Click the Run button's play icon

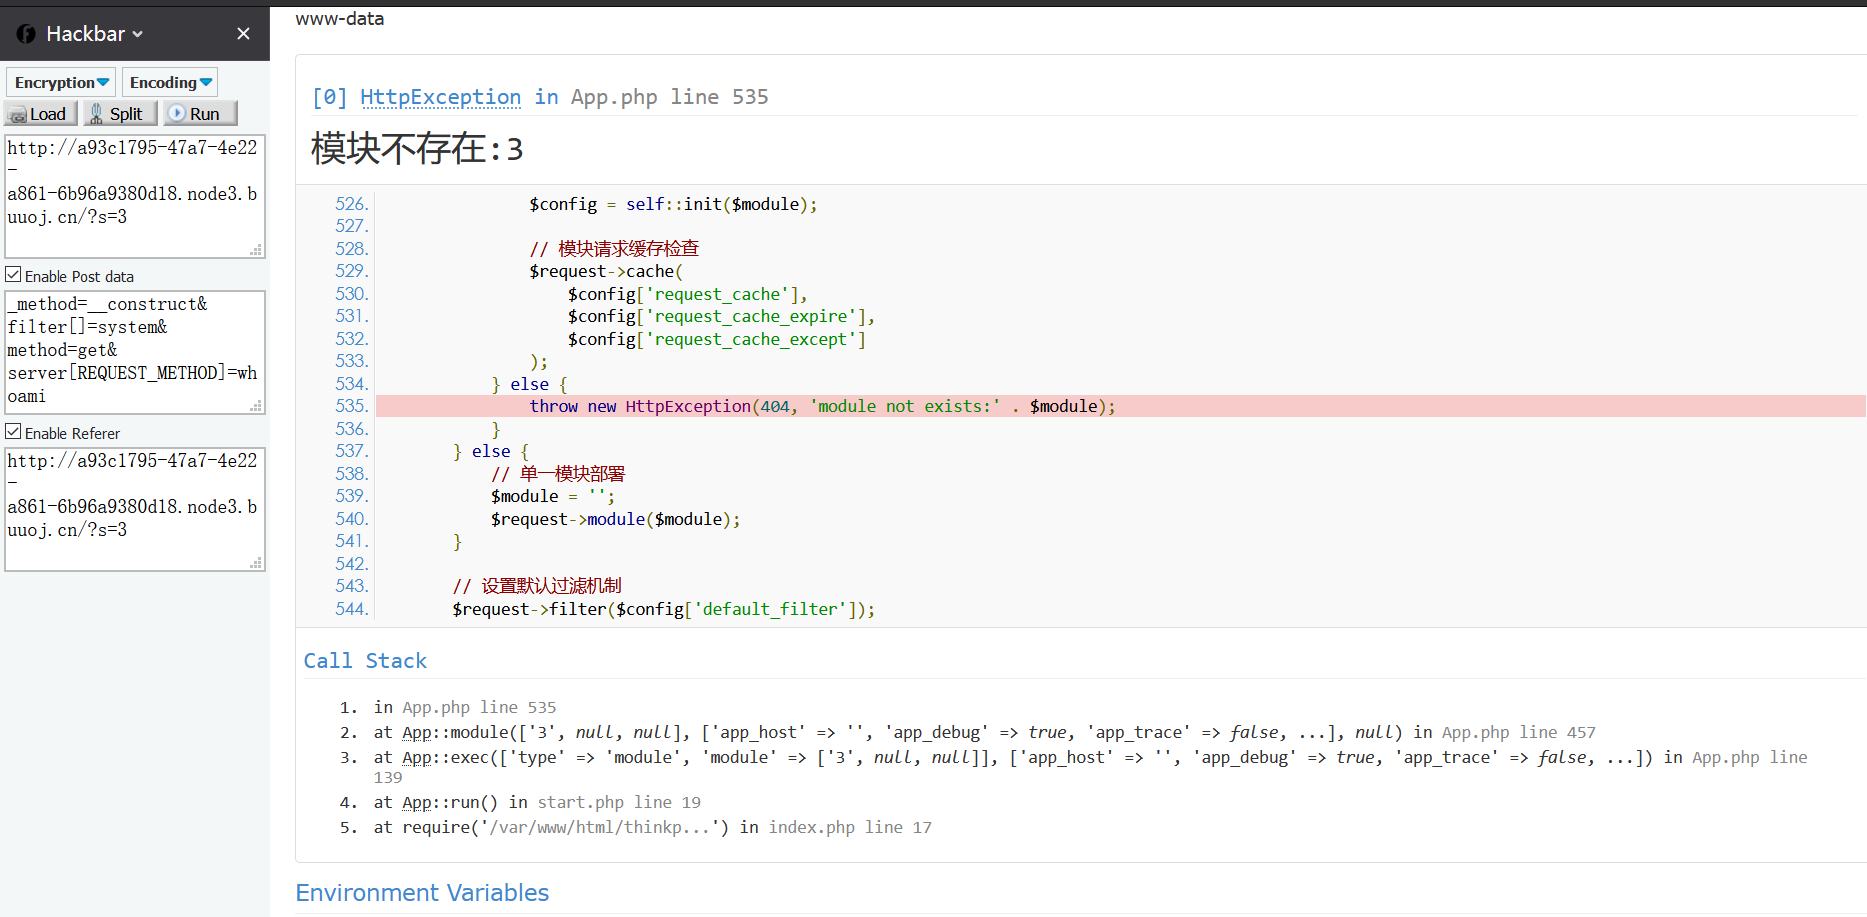coord(177,113)
